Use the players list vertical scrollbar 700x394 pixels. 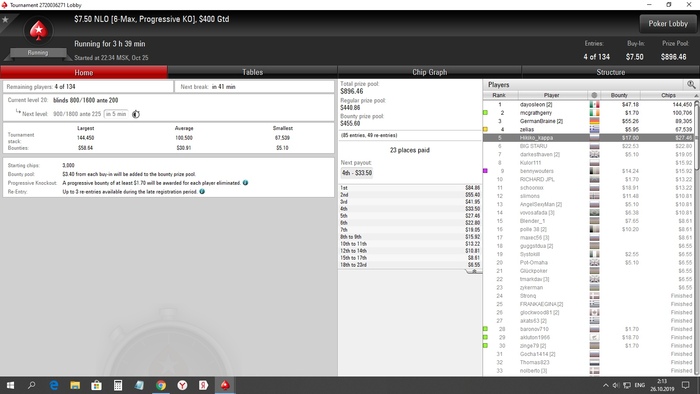pyautogui.click(x=696, y=136)
